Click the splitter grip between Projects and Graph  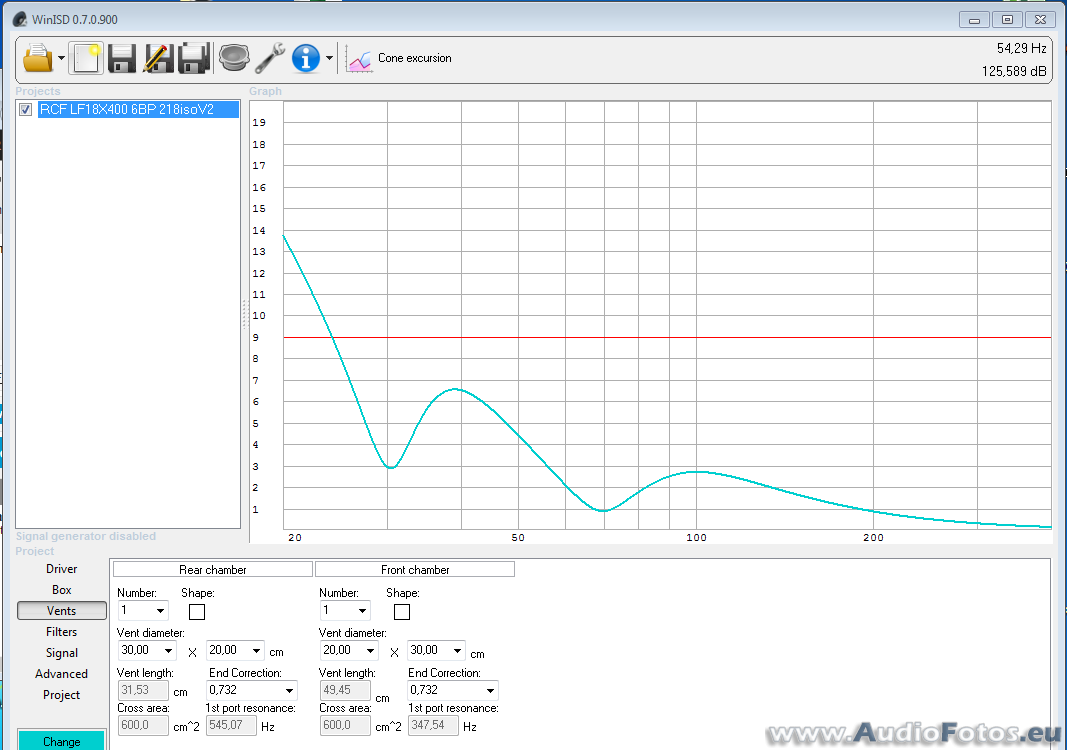245,314
